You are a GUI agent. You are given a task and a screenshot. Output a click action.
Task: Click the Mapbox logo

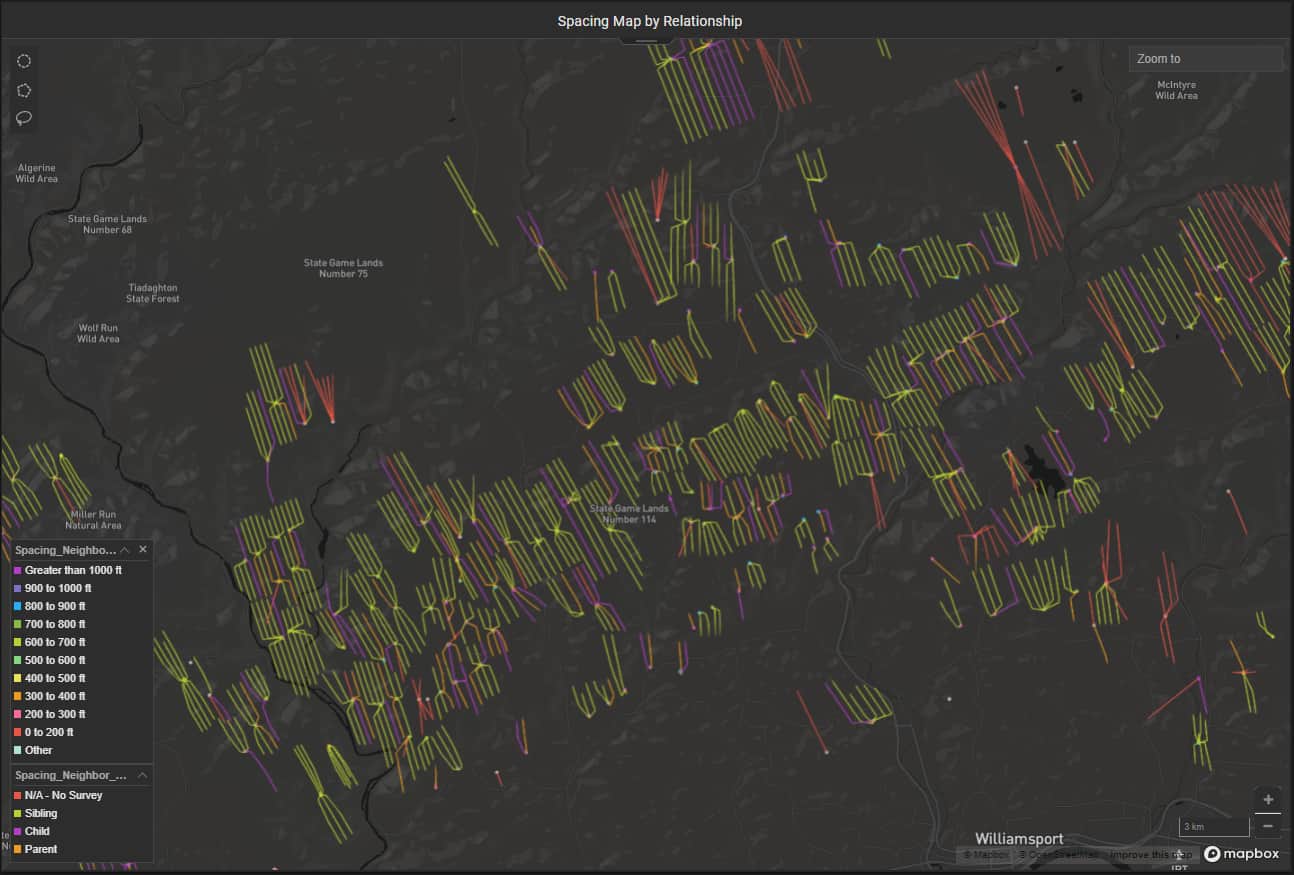(1242, 854)
